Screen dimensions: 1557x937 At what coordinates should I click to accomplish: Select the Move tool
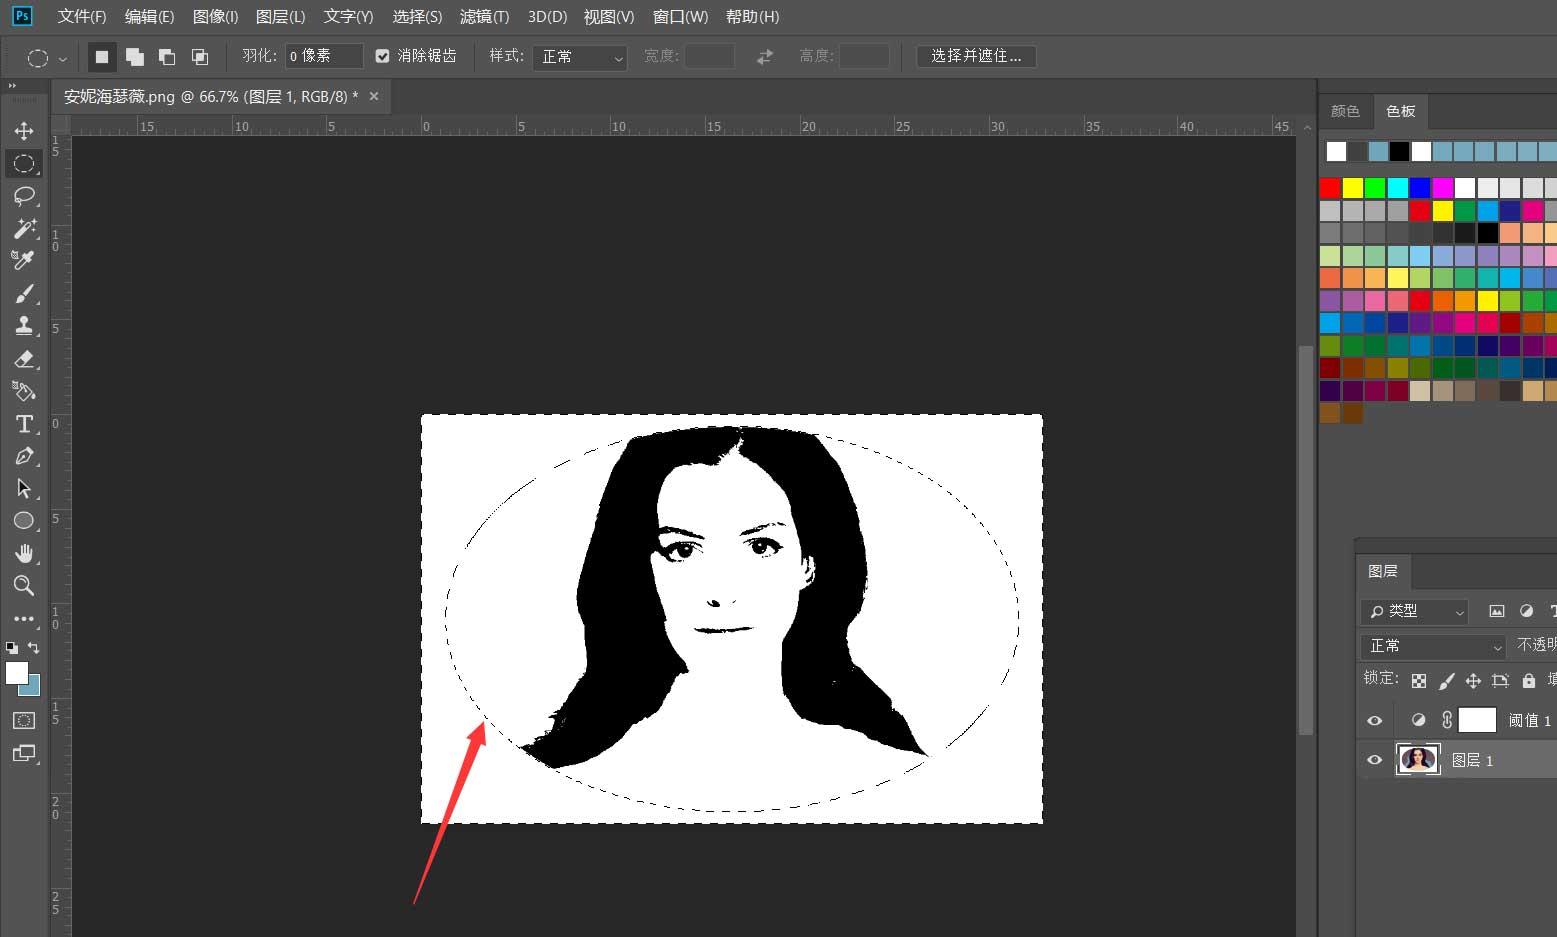point(24,131)
